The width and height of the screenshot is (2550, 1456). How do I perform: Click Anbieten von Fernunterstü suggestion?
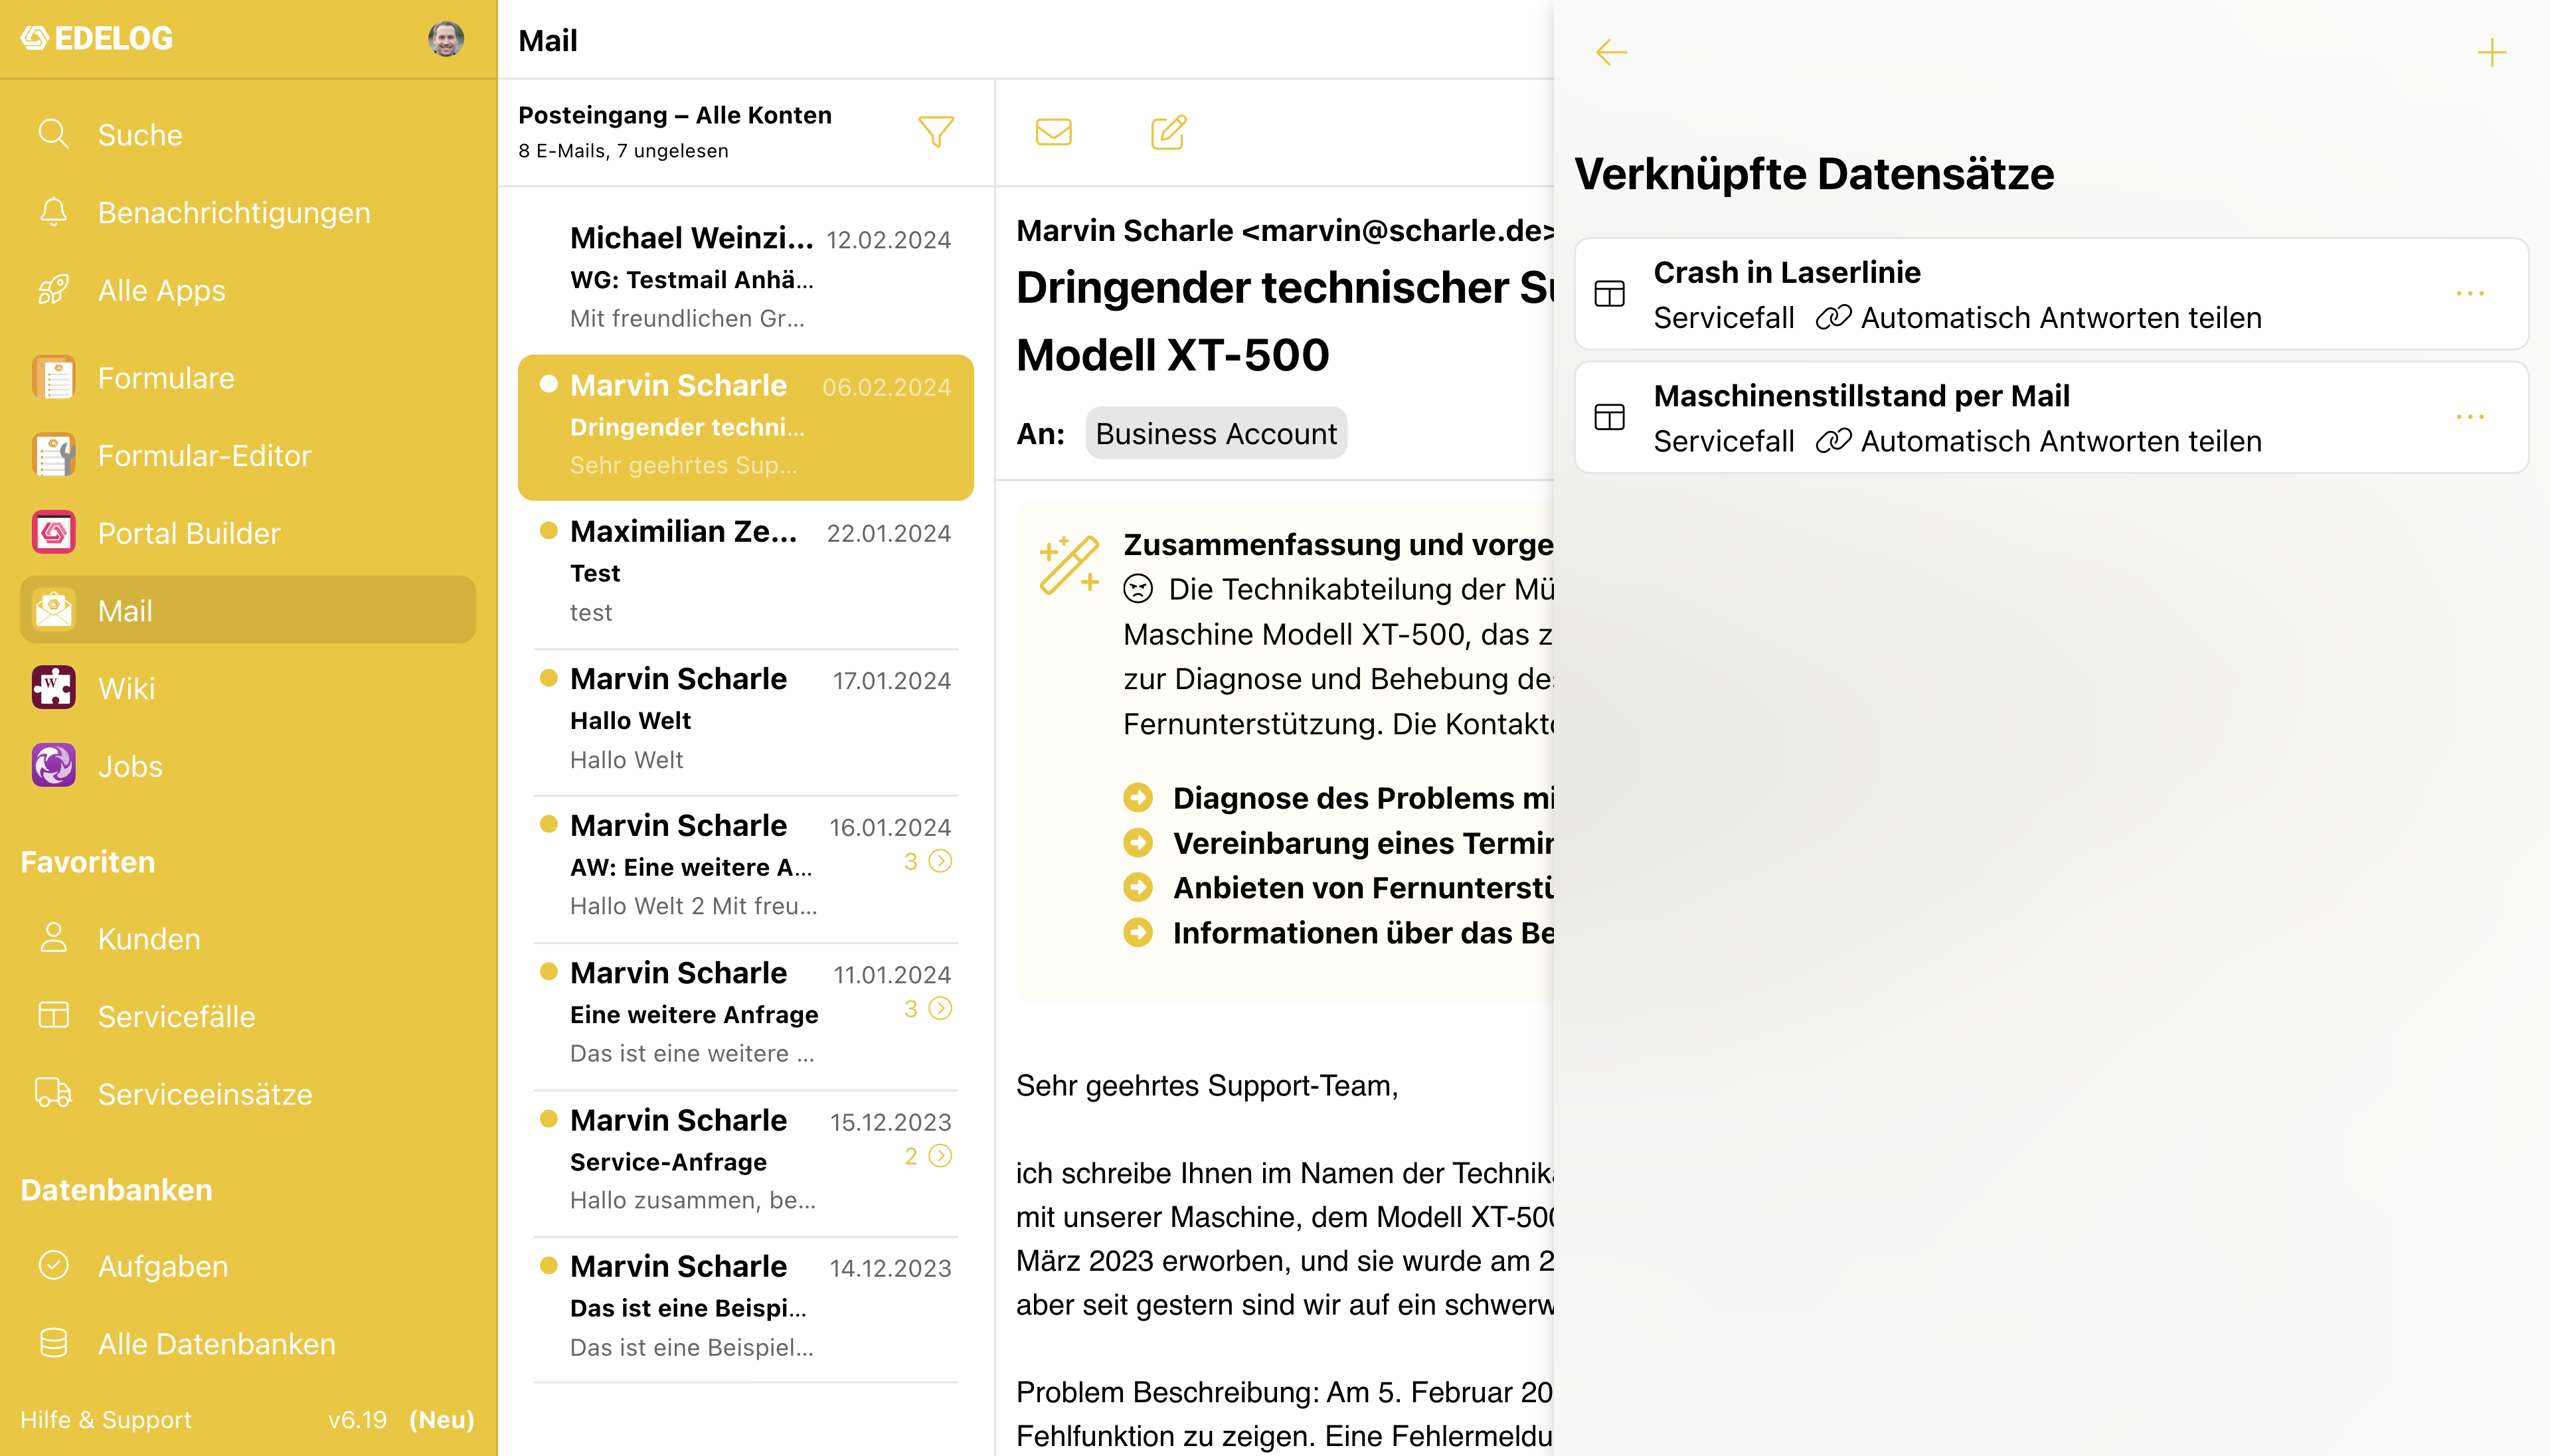[1339, 887]
